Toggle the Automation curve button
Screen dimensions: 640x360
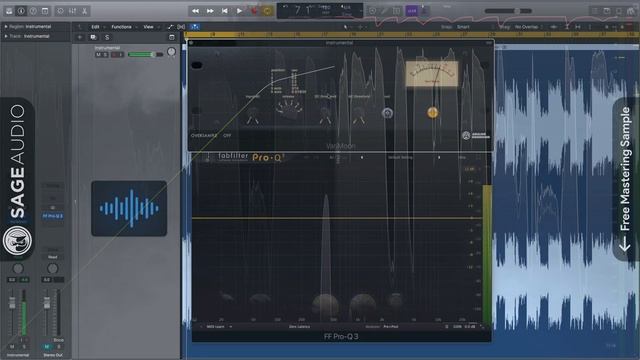click(x=170, y=27)
